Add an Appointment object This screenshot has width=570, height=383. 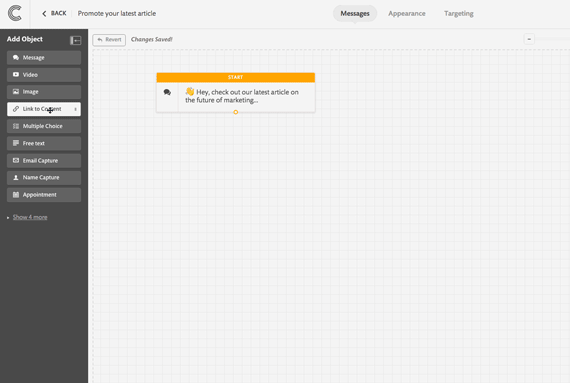tap(44, 195)
